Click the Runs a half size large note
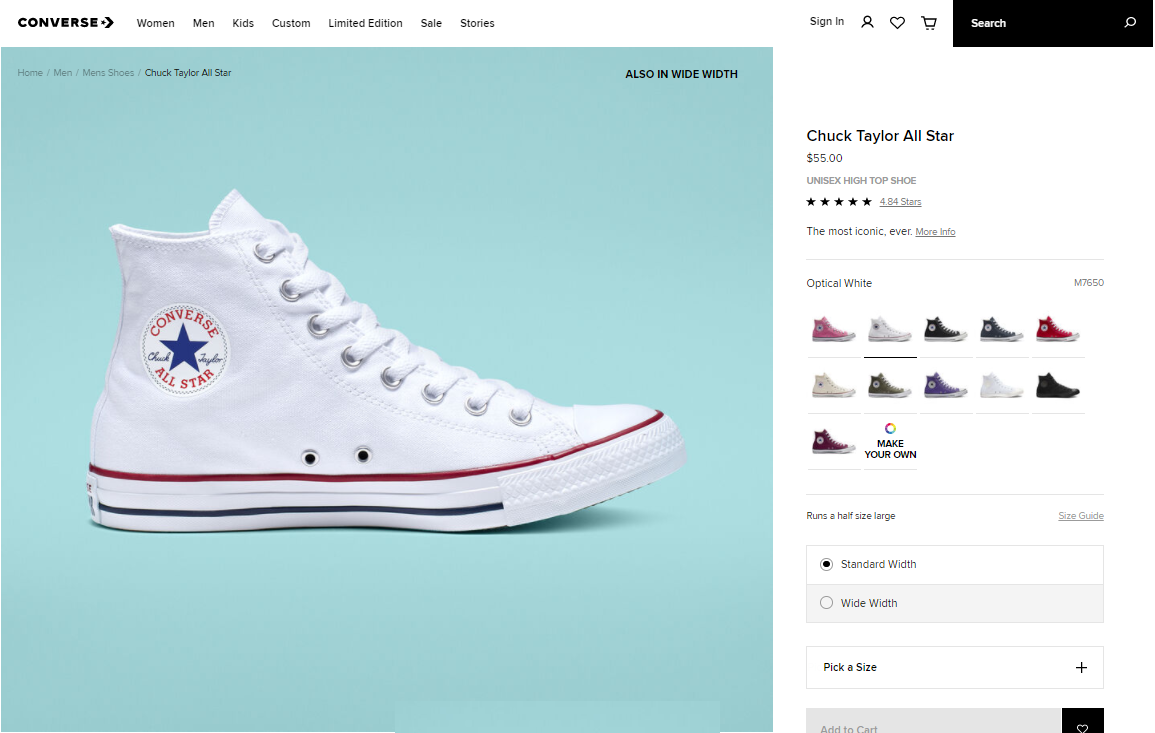Screen dimensions: 1155x733 pos(851,516)
